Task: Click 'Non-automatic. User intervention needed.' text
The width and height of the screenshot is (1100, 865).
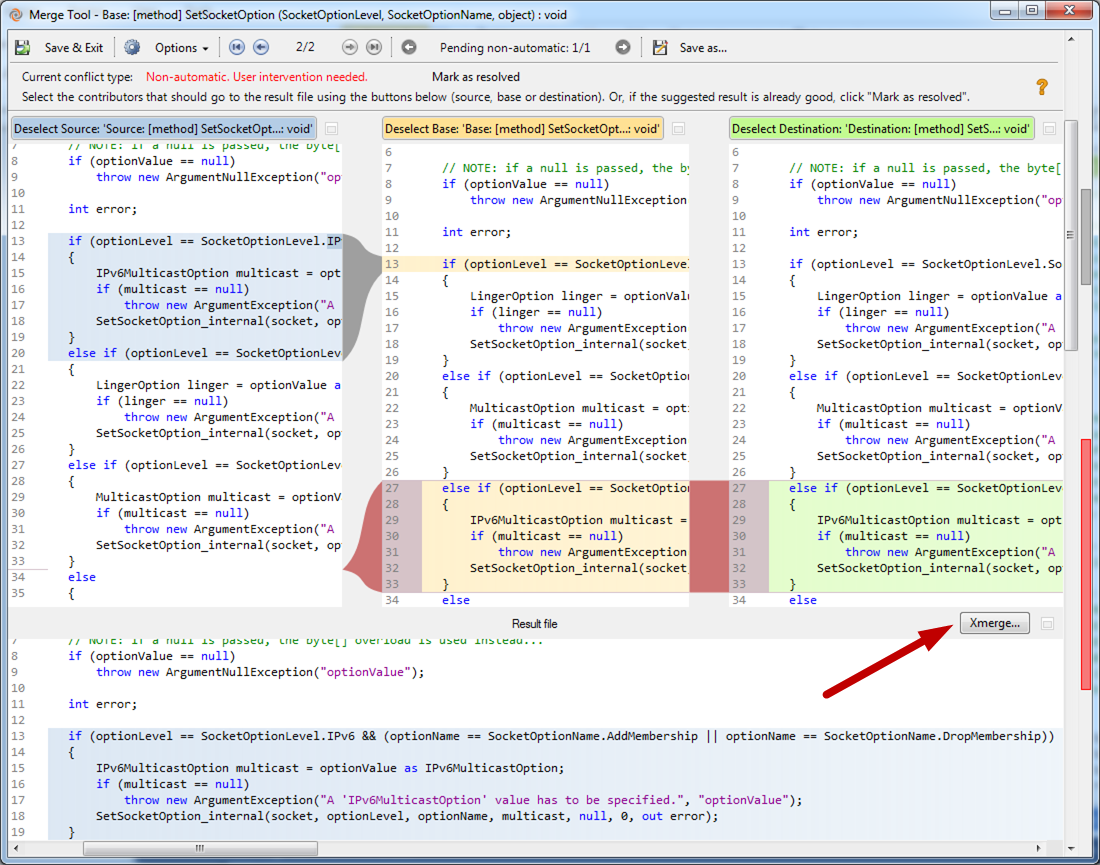Action: [257, 77]
